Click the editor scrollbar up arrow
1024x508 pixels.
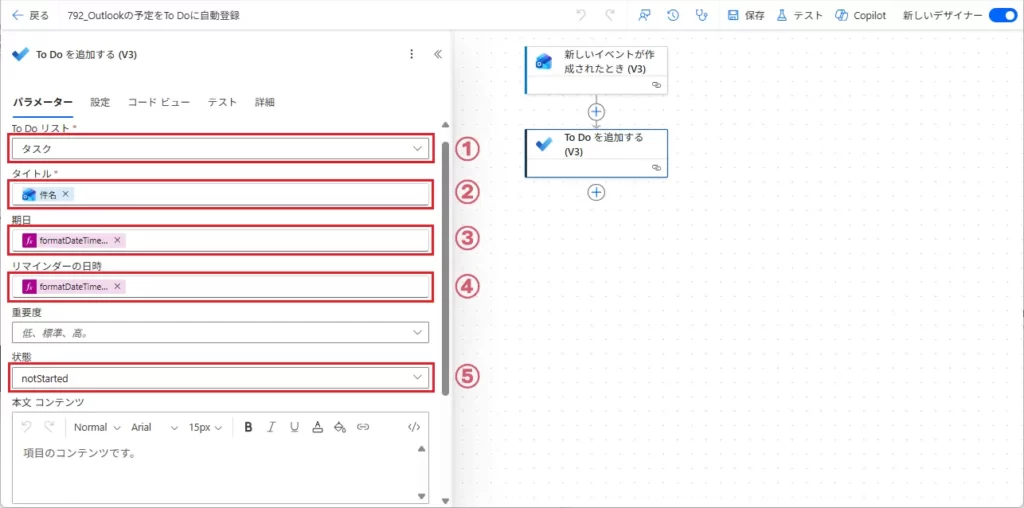(x=421, y=449)
